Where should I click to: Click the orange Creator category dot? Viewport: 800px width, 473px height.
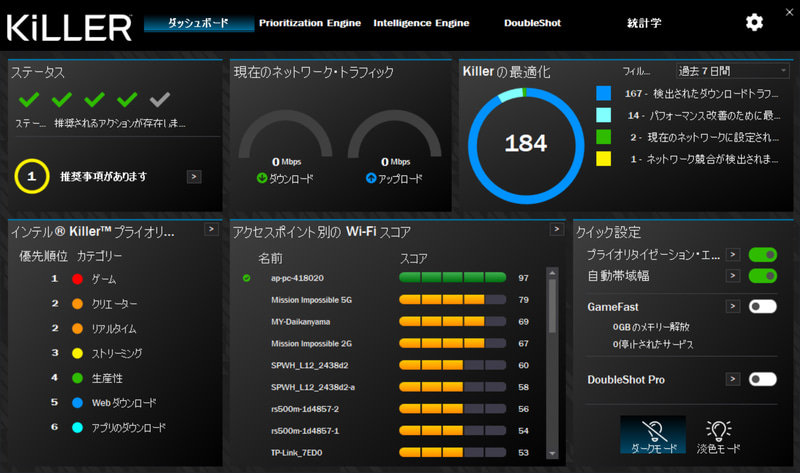click(x=78, y=304)
